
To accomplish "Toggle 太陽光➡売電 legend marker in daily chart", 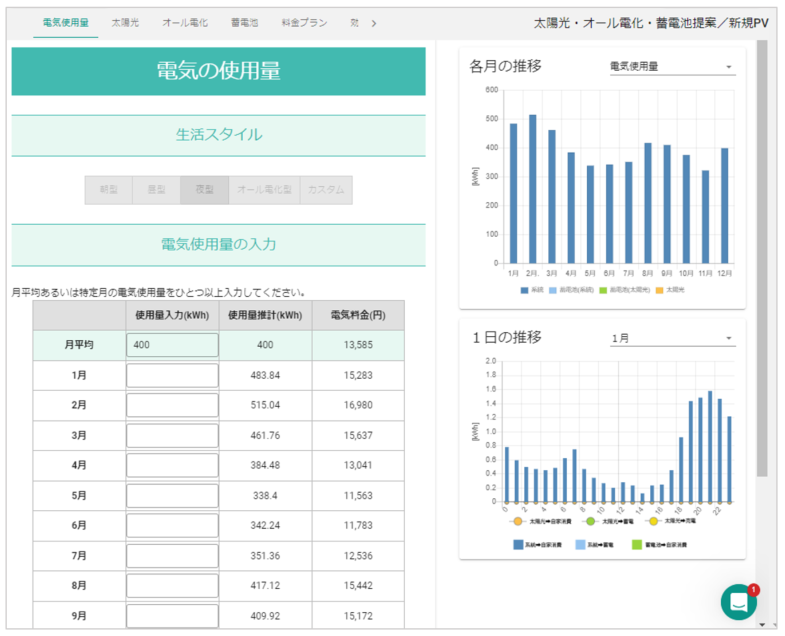I will click(x=653, y=521).
